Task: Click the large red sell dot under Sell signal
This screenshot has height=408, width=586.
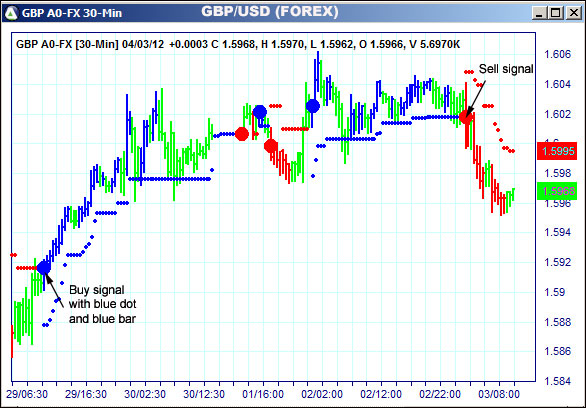Action: (465, 117)
